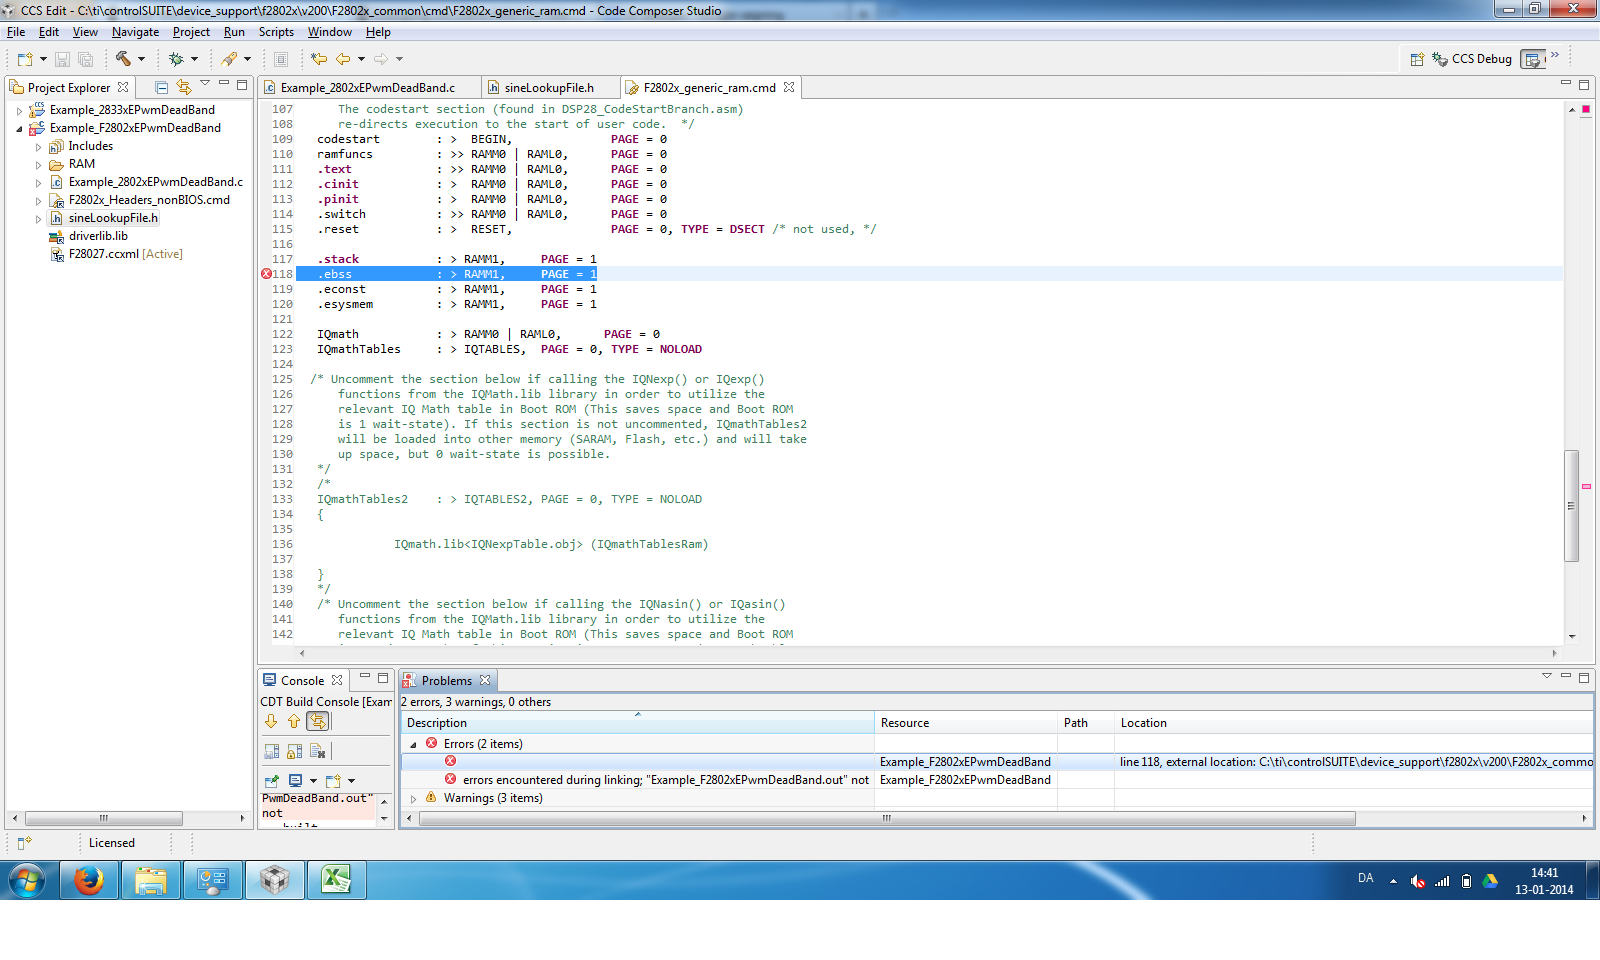Screen dimensions: 1600x960
Task: Click the Save toolbar icon
Action: click(62, 59)
